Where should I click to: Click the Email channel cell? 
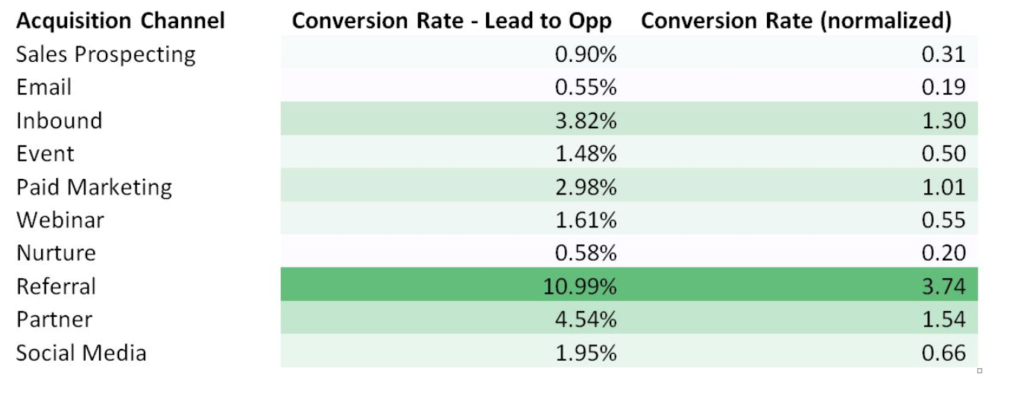[x=44, y=88]
